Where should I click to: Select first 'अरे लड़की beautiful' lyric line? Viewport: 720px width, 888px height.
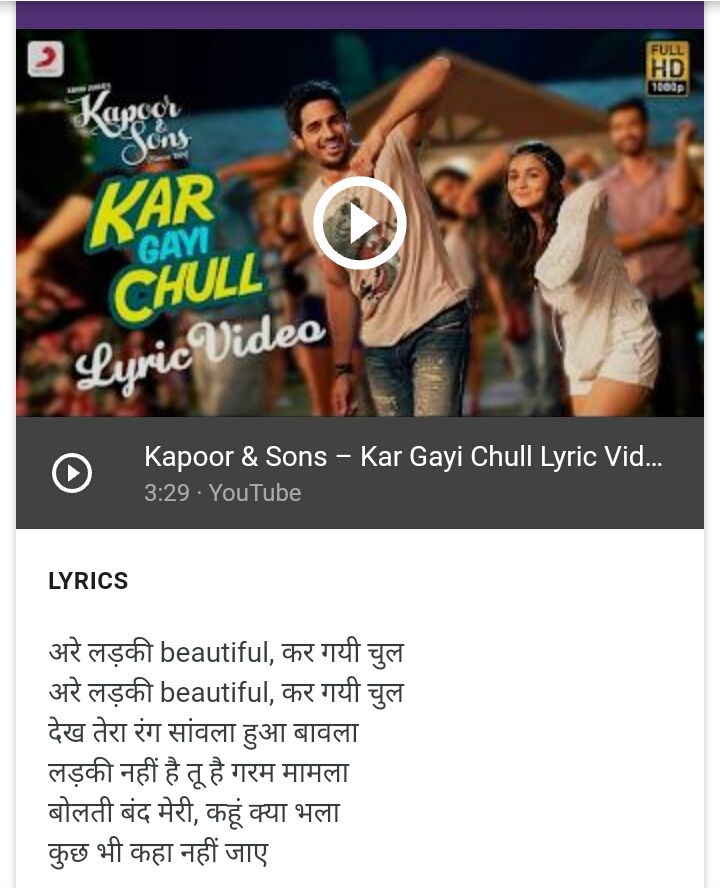pos(226,652)
